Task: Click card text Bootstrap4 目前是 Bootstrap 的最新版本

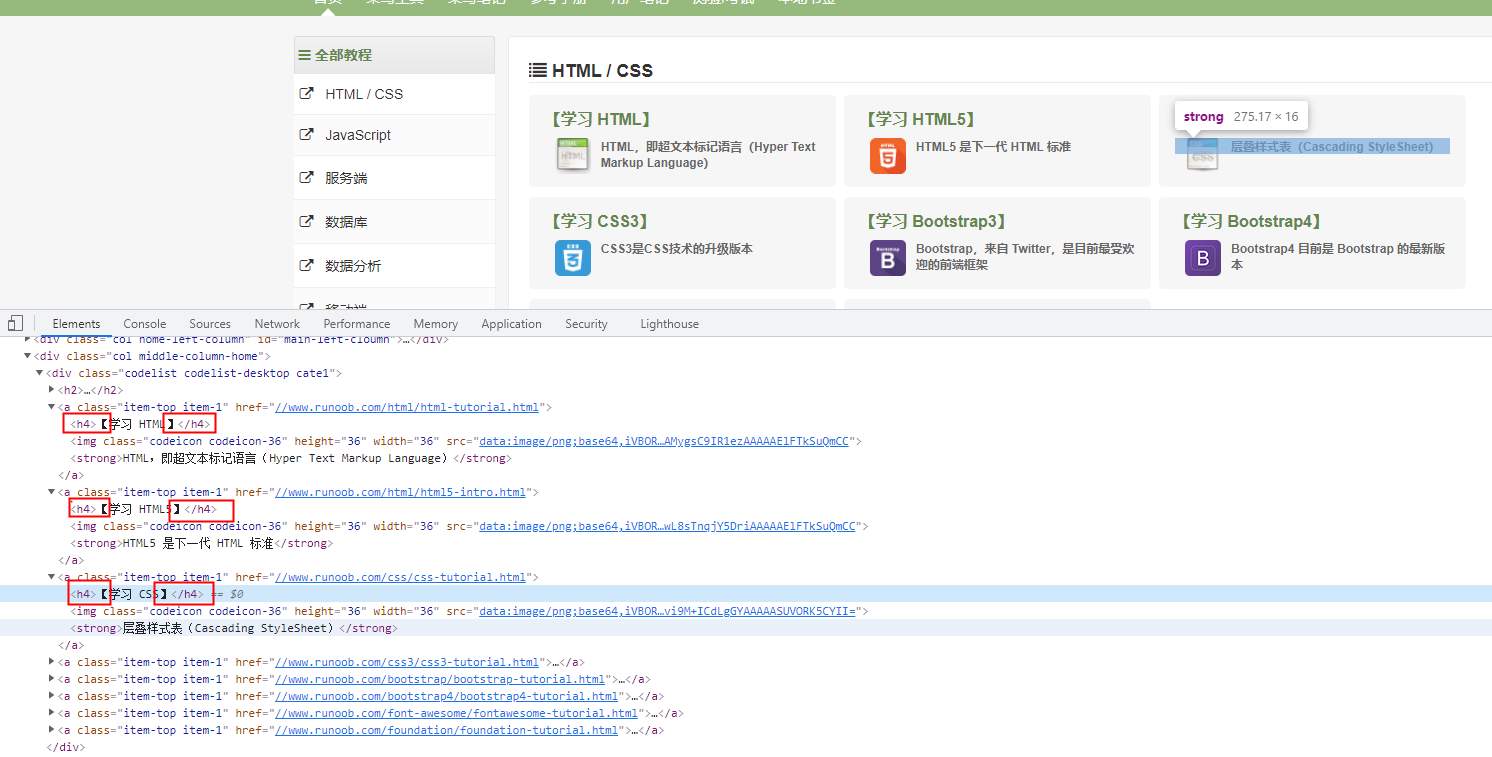Action: pyautogui.click(x=1339, y=257)
